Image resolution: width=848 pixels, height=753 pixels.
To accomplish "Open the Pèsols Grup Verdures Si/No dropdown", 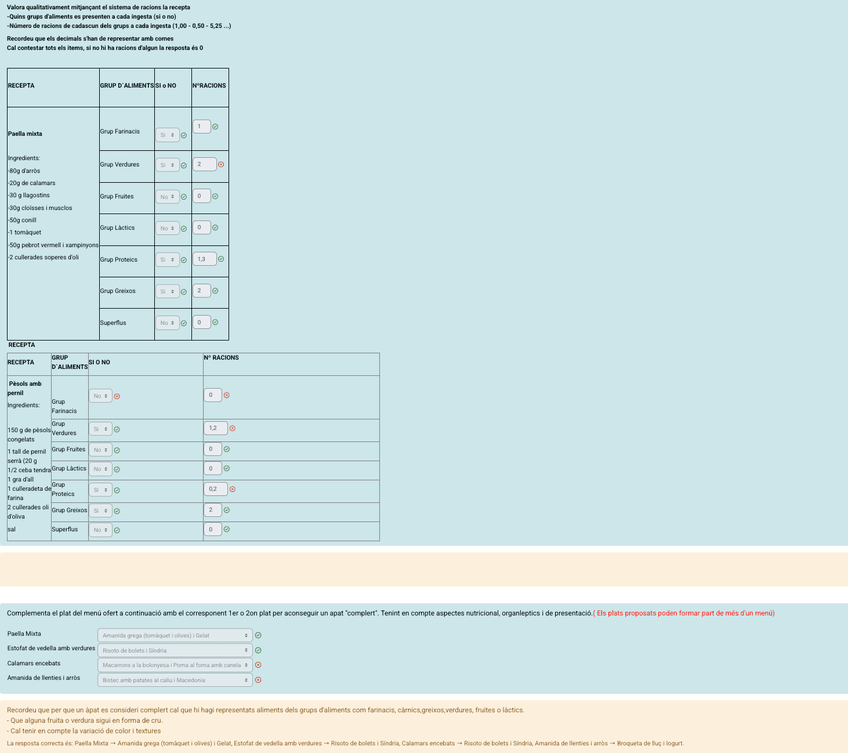I will [x=101, y=429].
